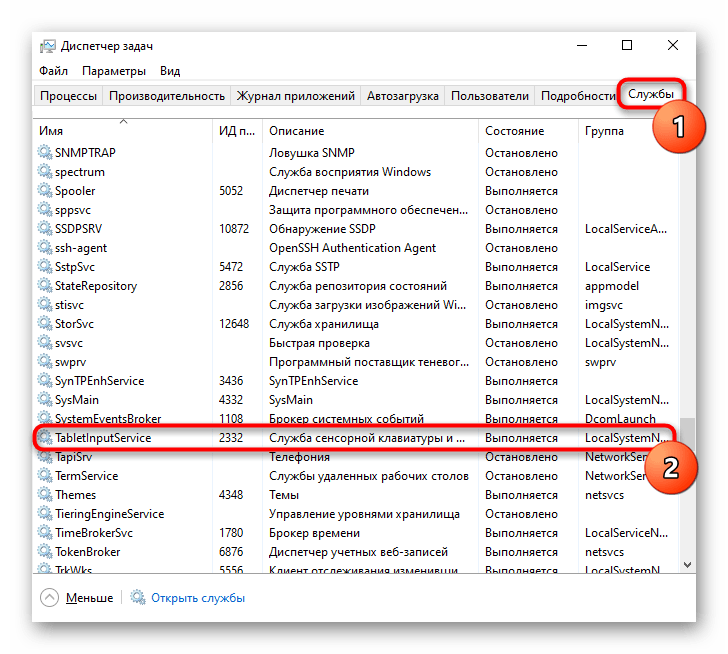
Task: Click the vertical scrollbar thumb
Action: tap(688, 436)
